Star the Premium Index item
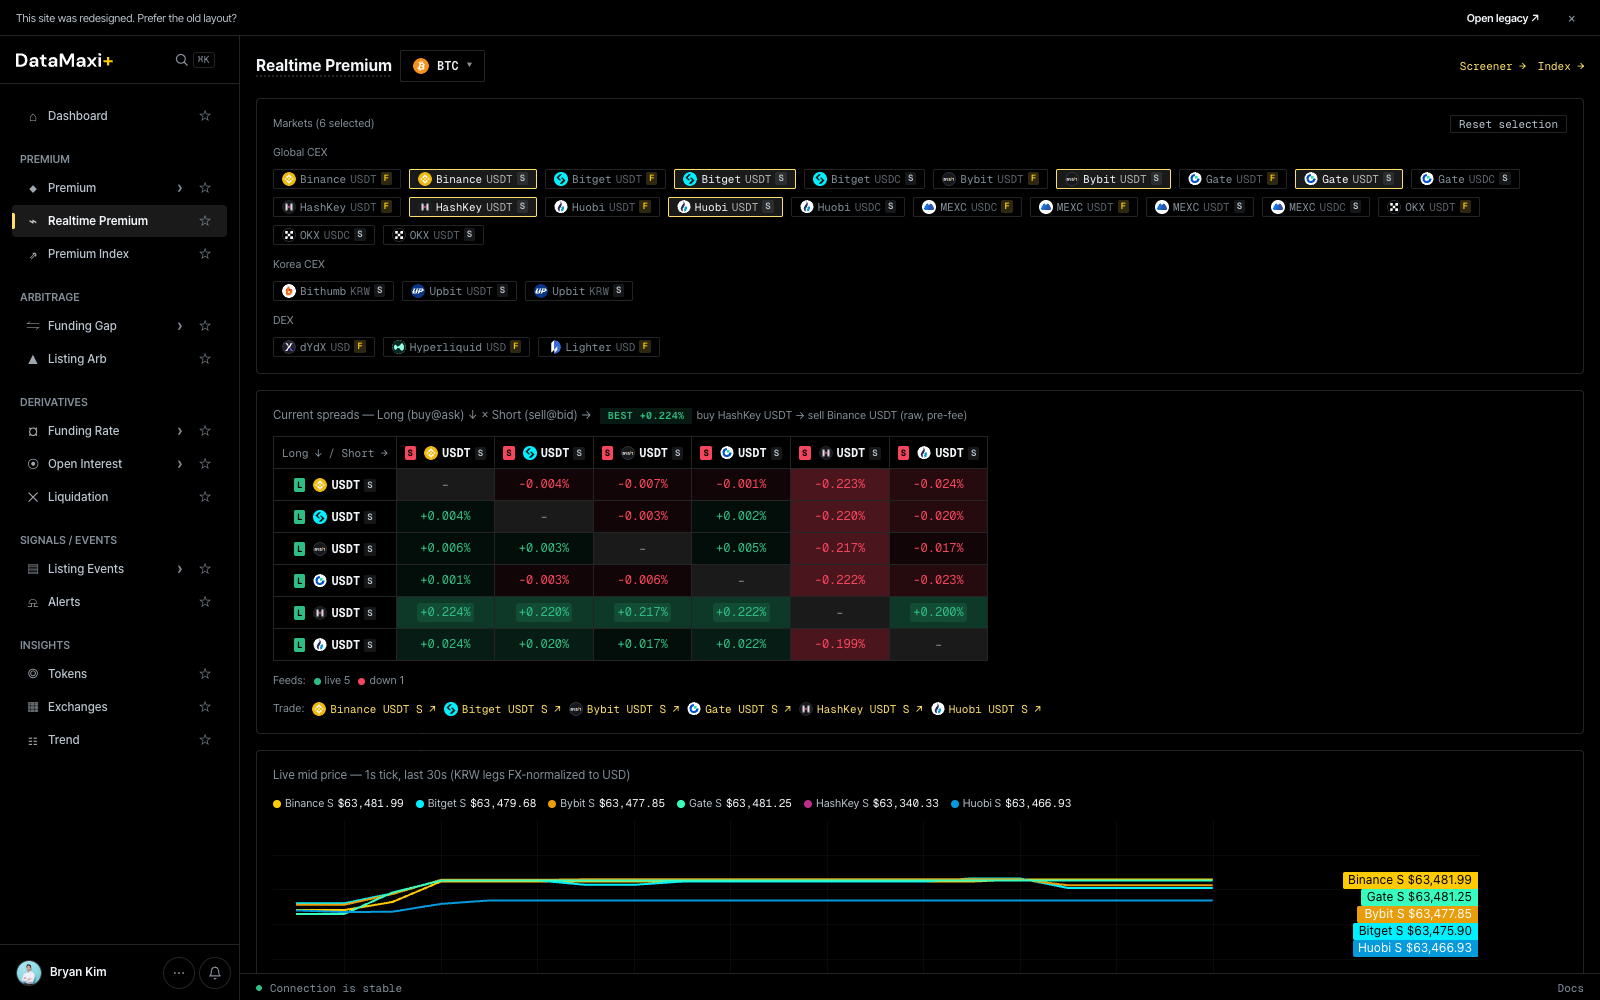The width and height of the screenshot is (1600, 1000). [x=205, y=254]
